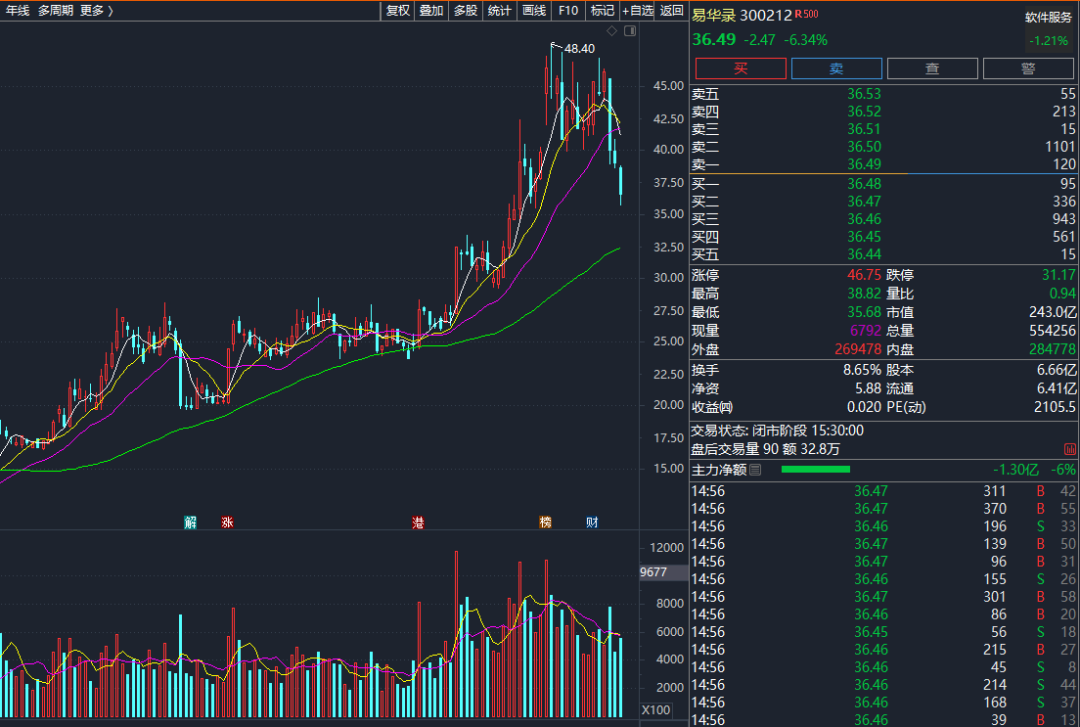This screenshot has width=1080, height=727.
Task: Select the 买三 36.46 order row
Action: 883,219
